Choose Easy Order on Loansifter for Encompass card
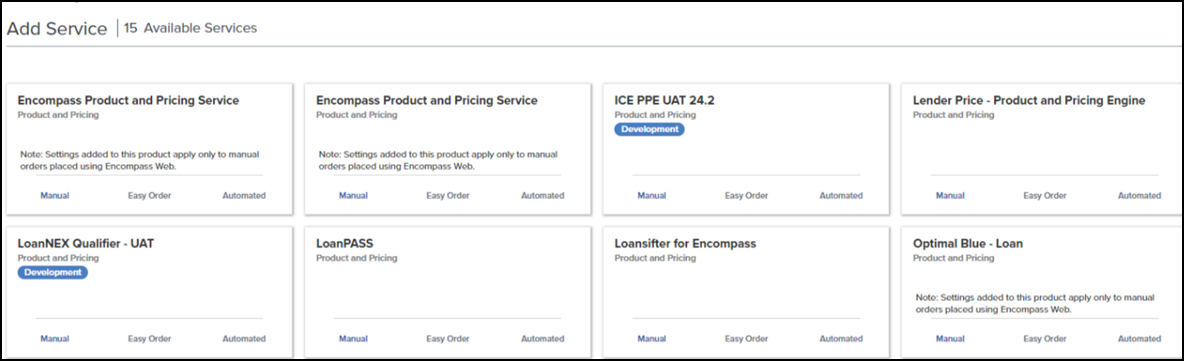Screen dimensions: 1184x361 pos(746,339)
